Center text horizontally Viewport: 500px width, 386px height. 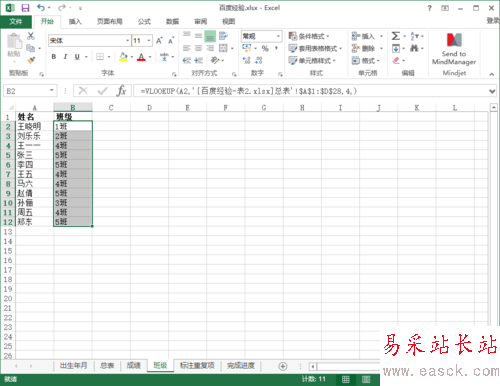[198, 48]
